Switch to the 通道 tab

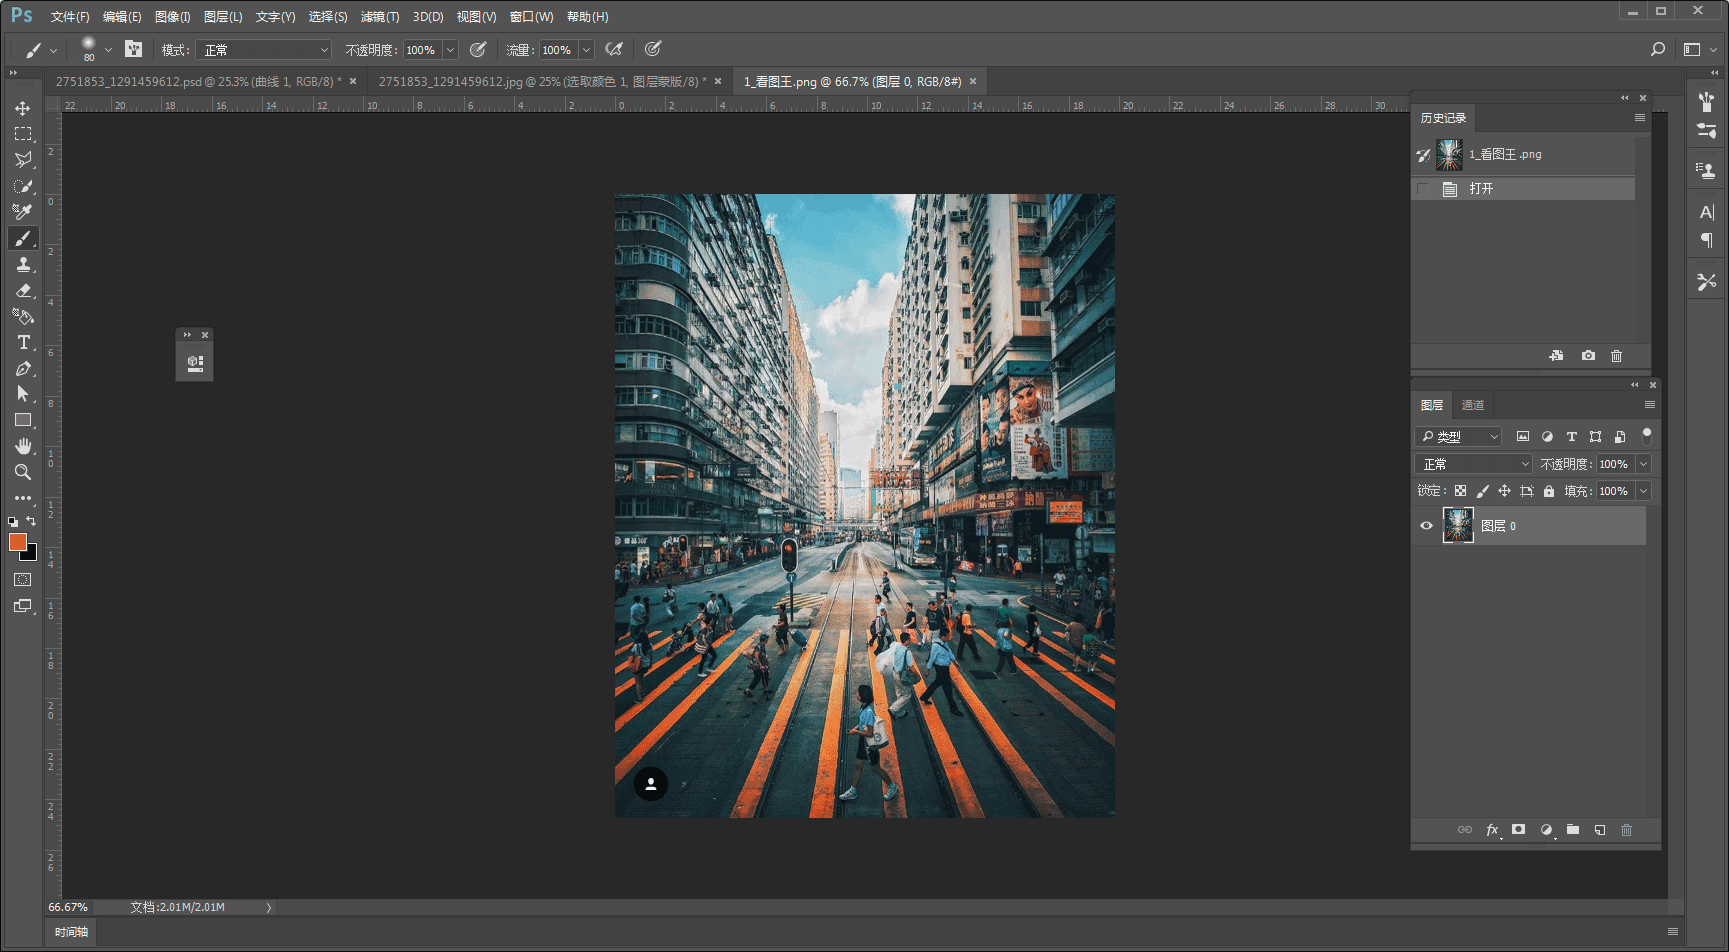pyautogui.click(x=1472, y=405)
